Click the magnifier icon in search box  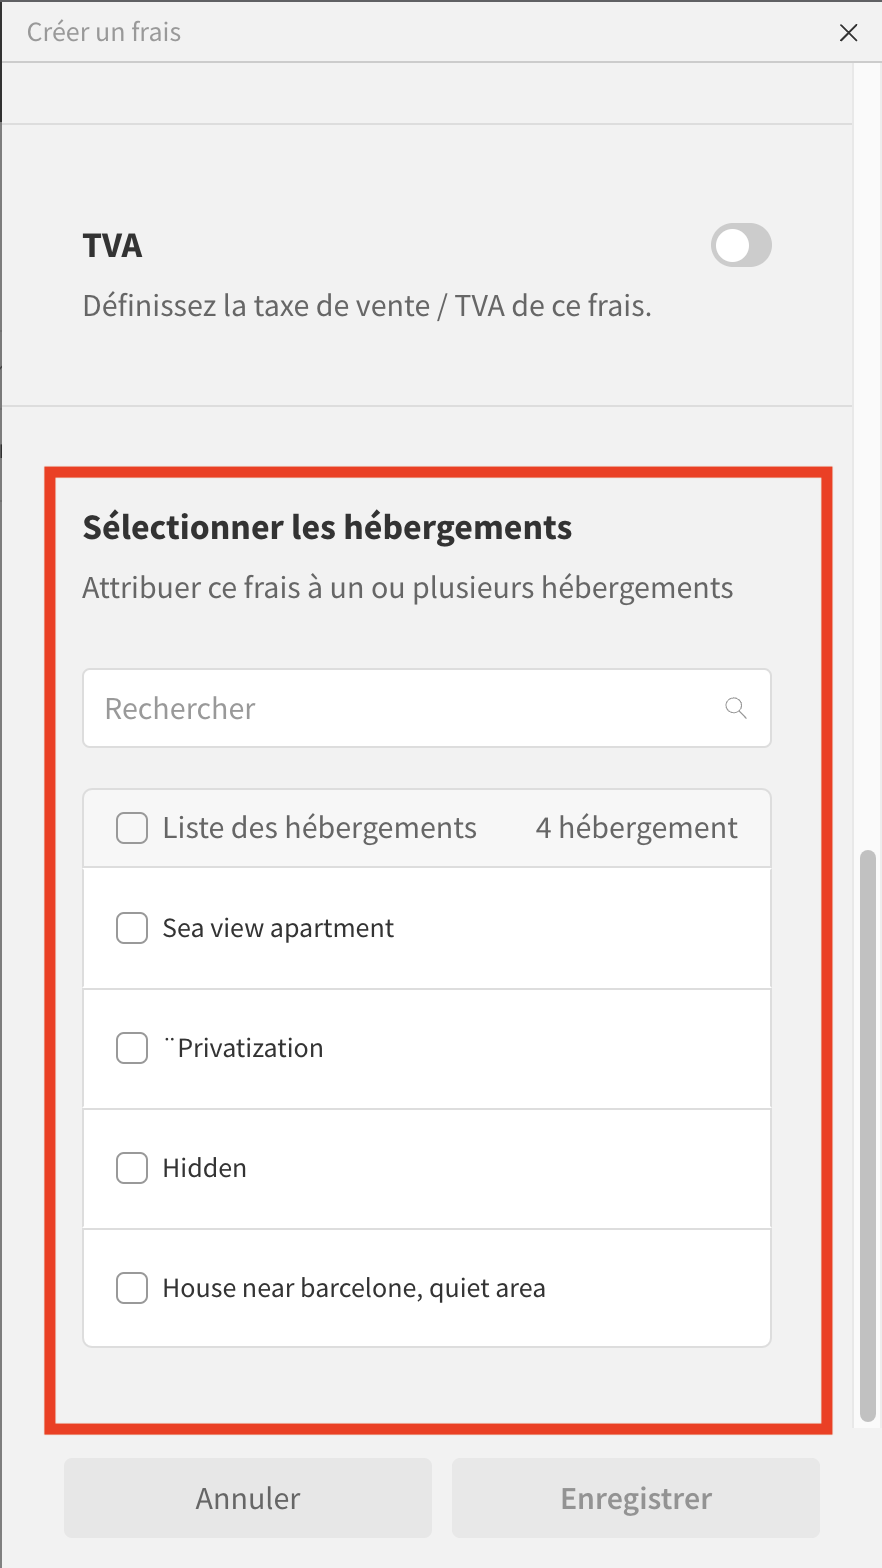pyautogui.click(x=736, y=708)
